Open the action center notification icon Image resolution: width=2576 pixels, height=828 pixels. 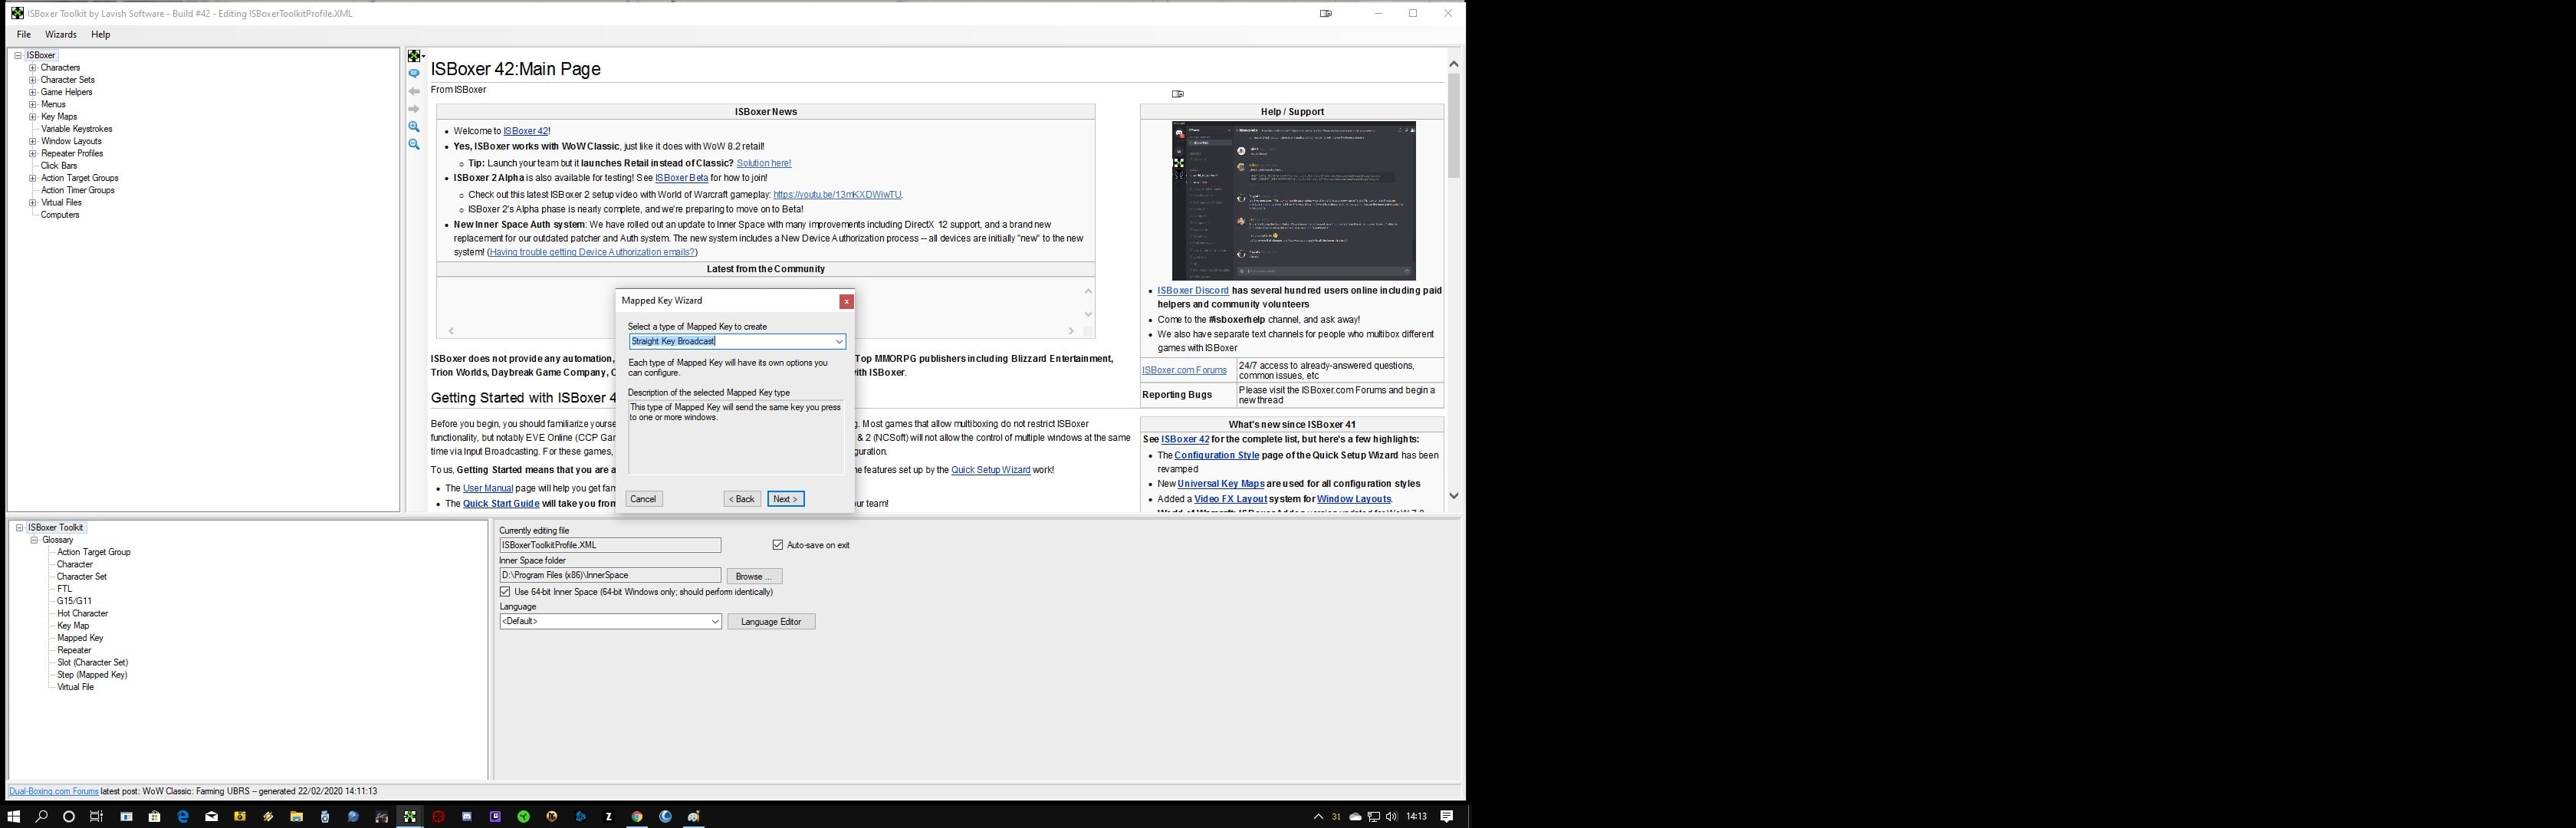[1446, 816]
